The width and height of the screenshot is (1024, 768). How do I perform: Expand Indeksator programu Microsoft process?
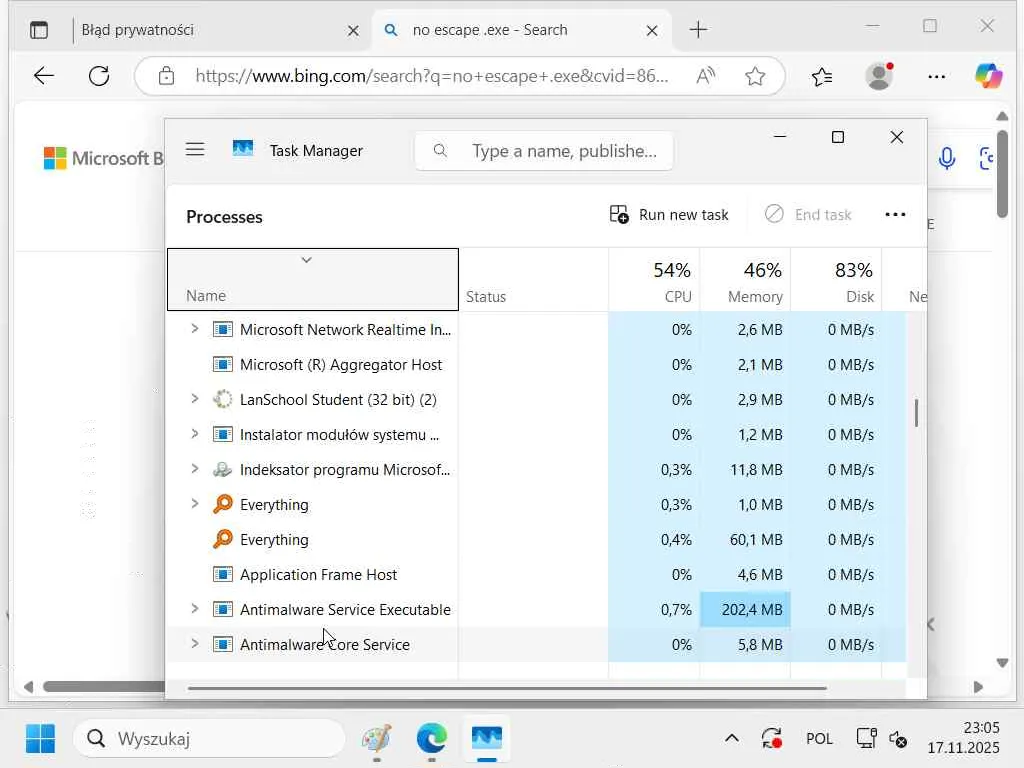tap(194, 468)
